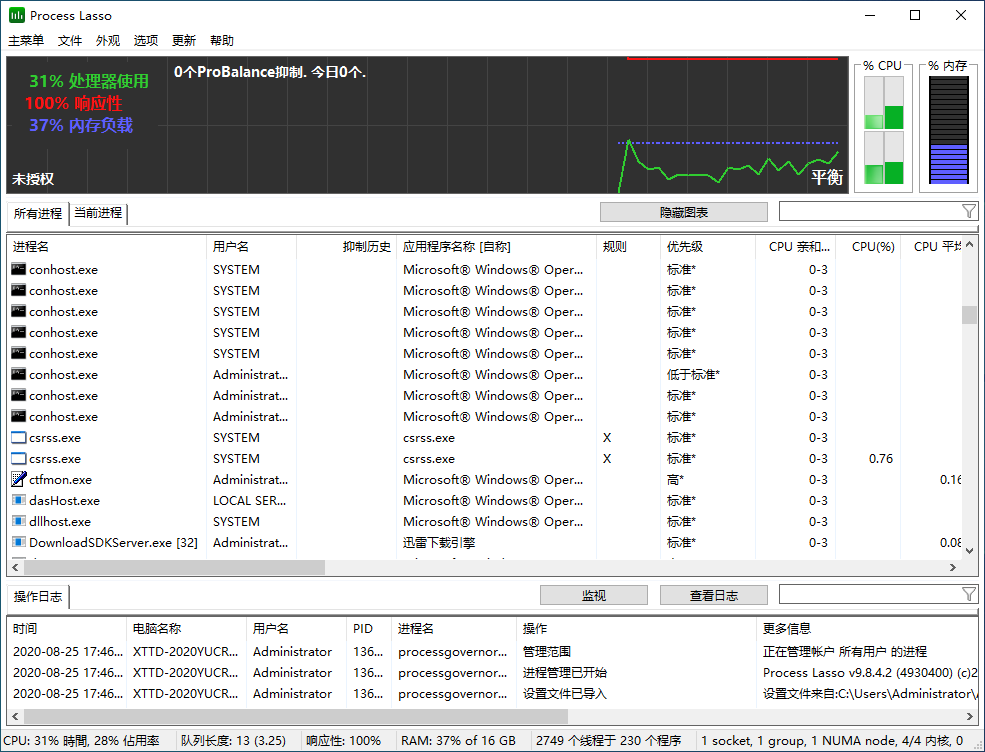Click the 查看日志 button
The width and height of the screenshot is (985, 752).
pyautogui.click(x=714, y=595)
